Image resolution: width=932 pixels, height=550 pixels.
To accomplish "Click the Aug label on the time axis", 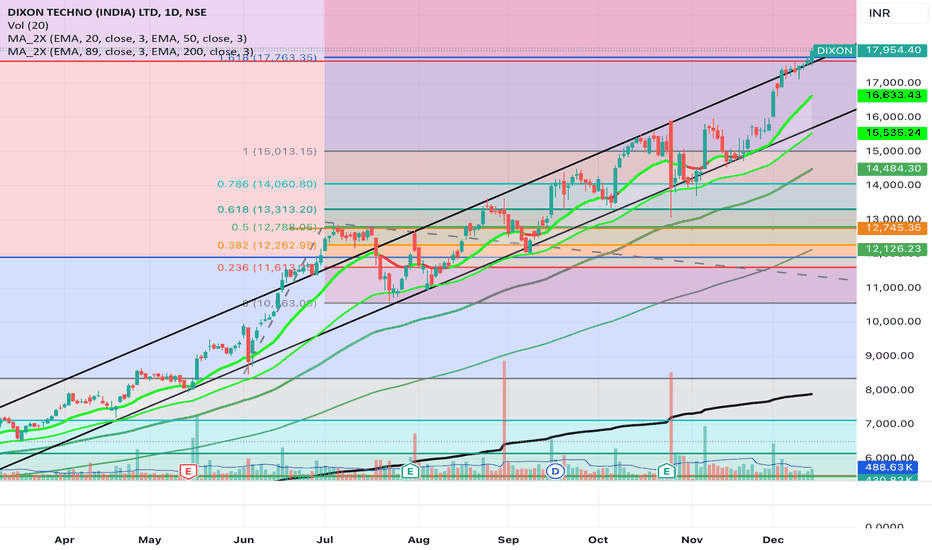I will [x=418, y=540].
